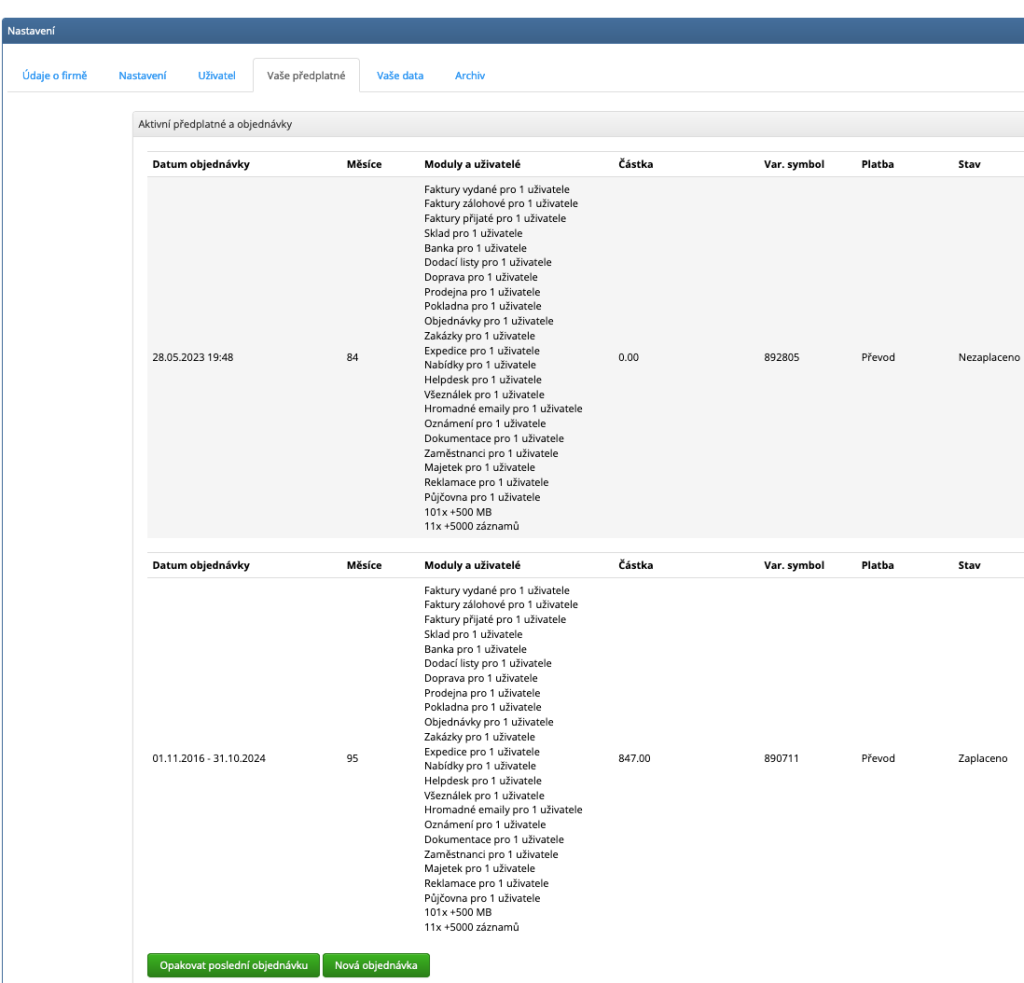Go to the Vaše data tab
1024x983 pixels.
click(400, 76)
